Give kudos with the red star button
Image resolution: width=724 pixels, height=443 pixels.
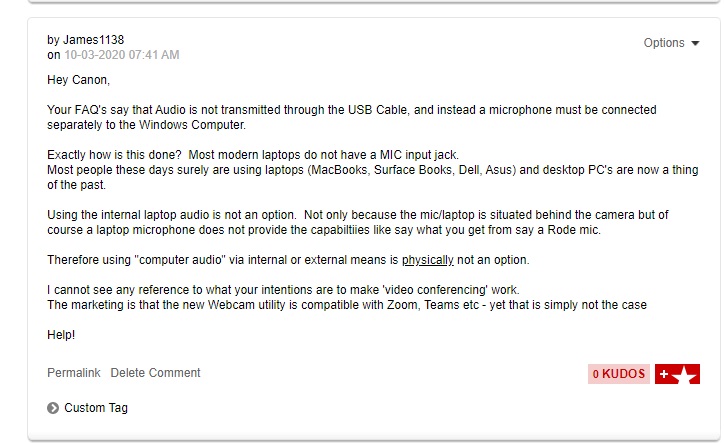(x=677, y=374)
